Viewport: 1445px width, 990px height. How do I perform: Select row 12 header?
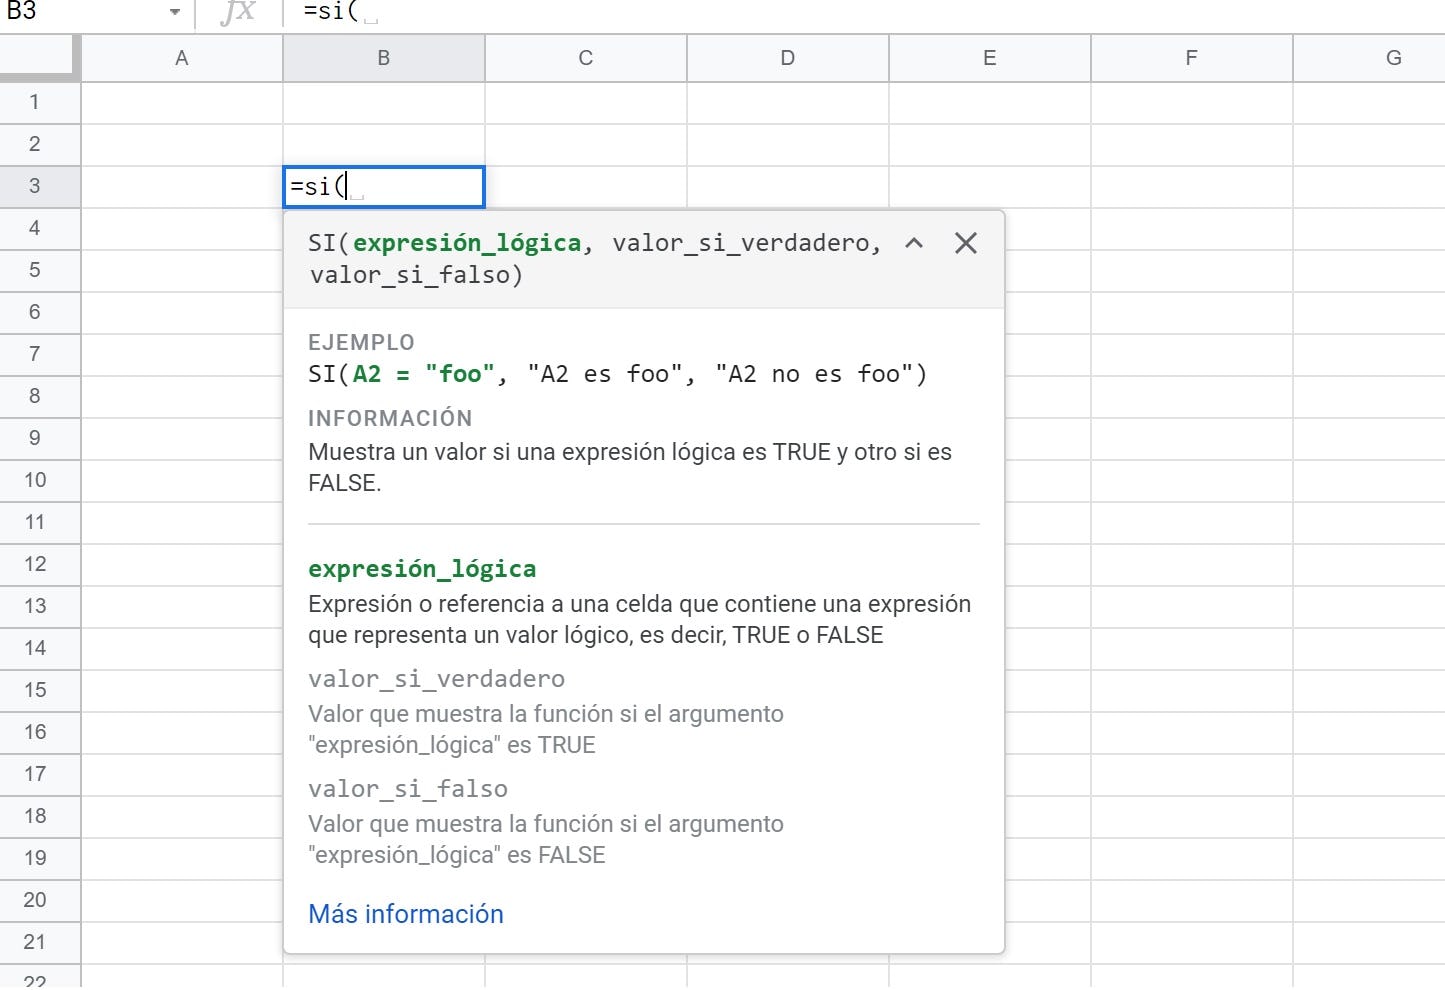pyautogui.click(x=35, y=564)
